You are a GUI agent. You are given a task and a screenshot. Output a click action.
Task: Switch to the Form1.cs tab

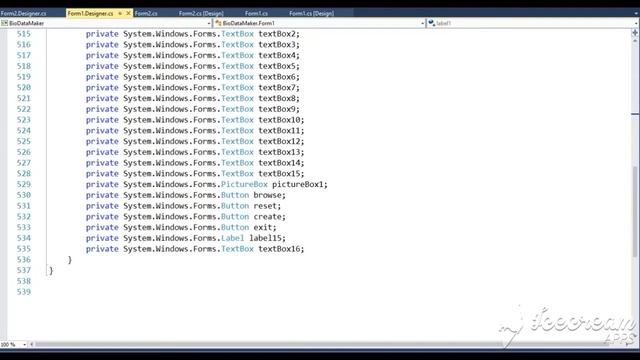point(256,13)
